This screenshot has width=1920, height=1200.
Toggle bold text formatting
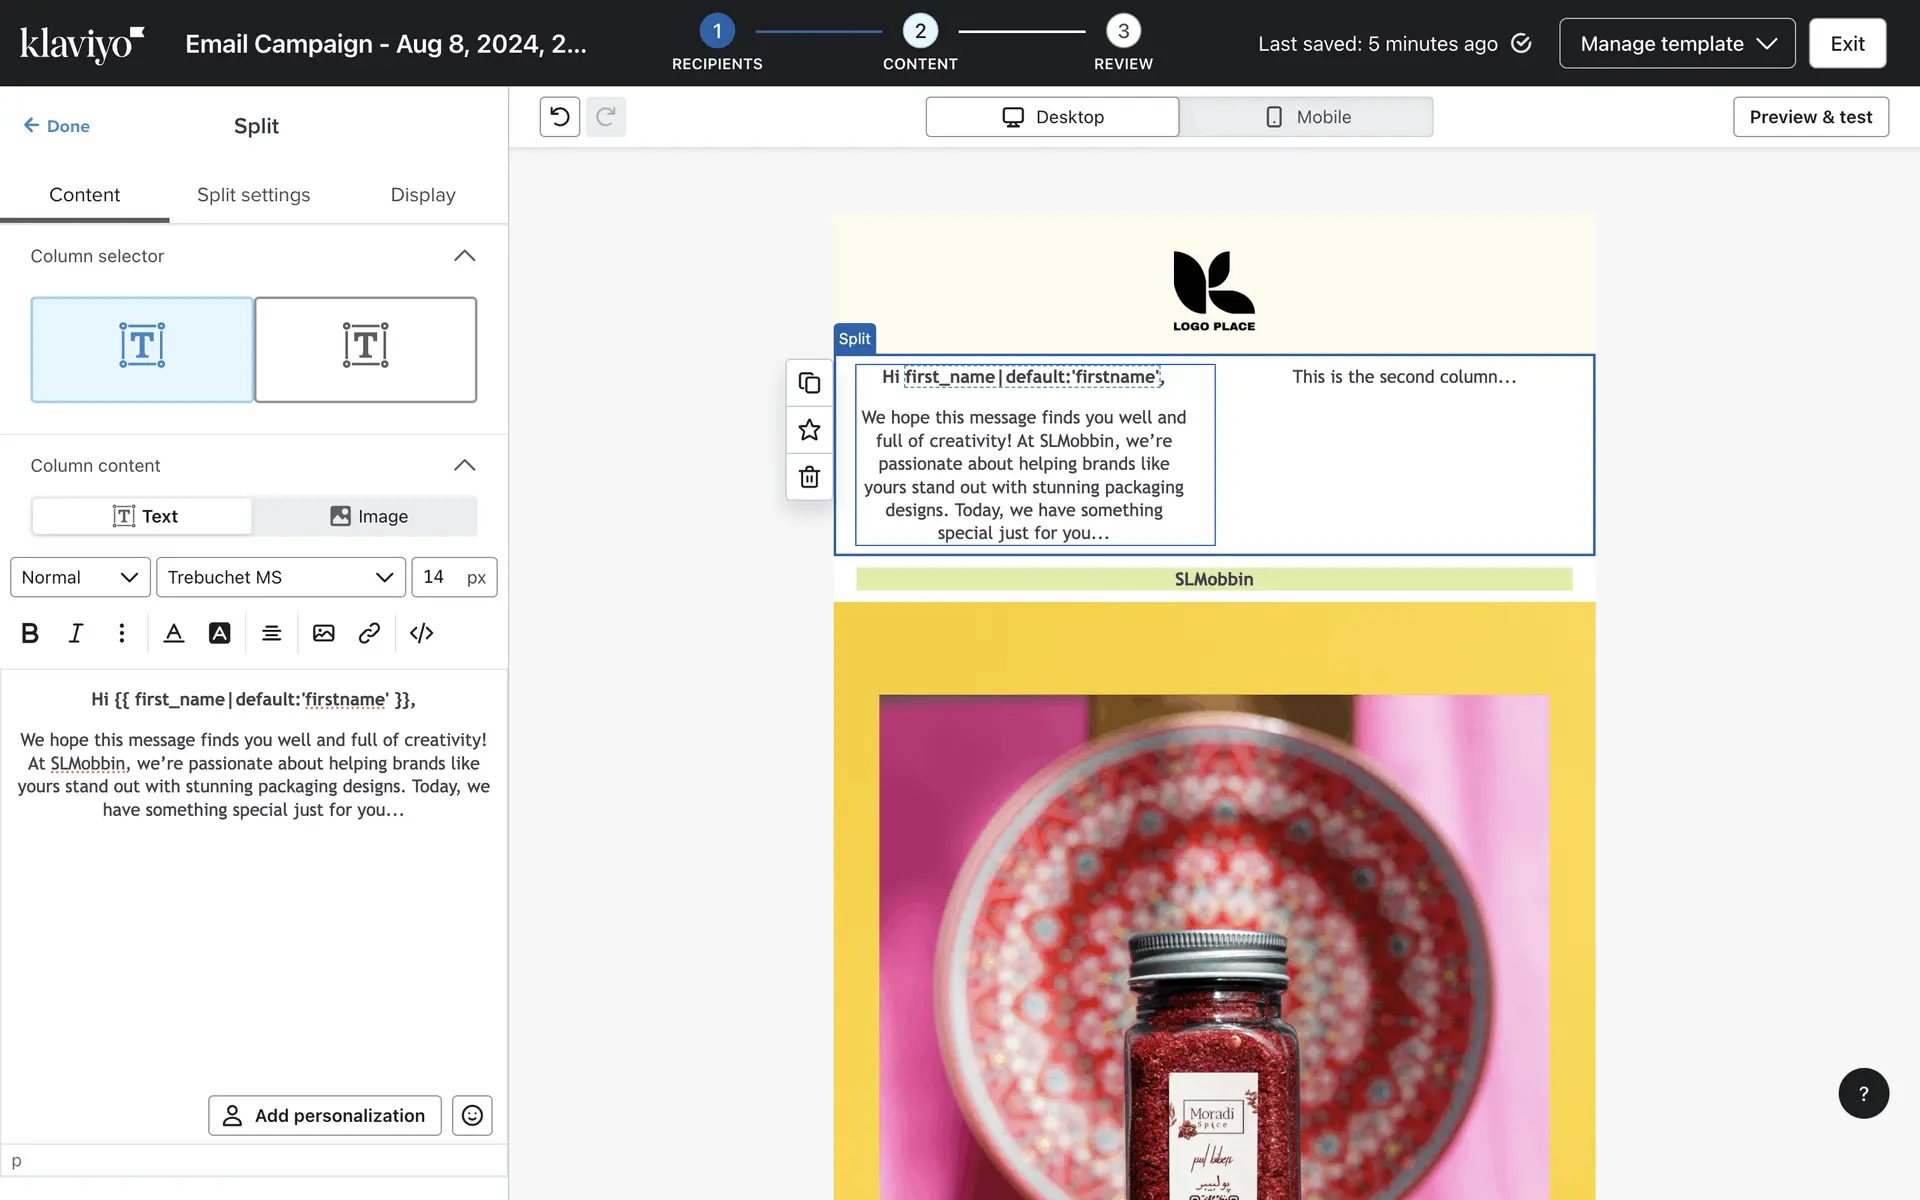point(30,633)
